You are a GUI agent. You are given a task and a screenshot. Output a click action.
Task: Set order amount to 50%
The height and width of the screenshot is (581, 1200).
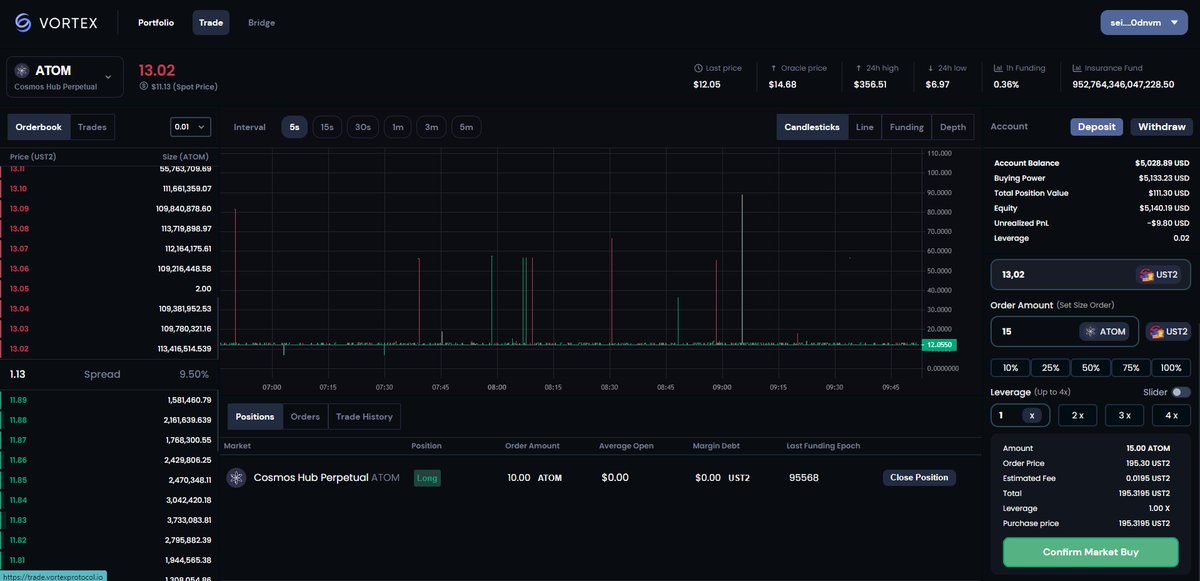(1090, 367)
